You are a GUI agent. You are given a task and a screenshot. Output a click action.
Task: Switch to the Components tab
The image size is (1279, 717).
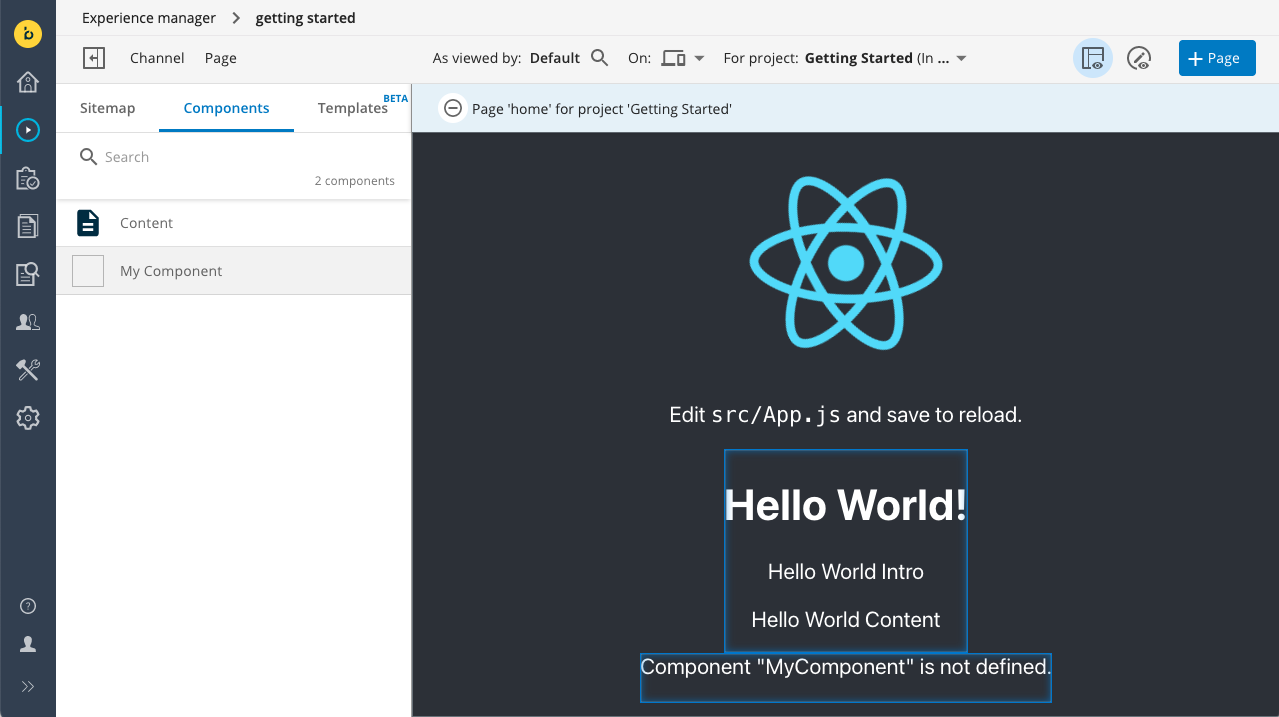click(226, 108)
